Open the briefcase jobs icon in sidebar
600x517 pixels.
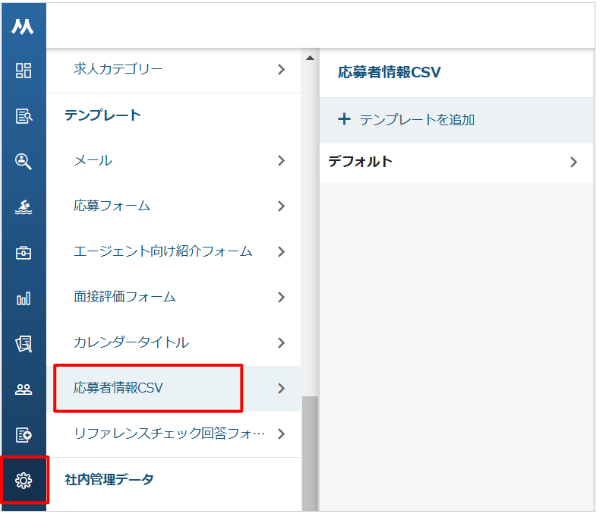[23, 252]
